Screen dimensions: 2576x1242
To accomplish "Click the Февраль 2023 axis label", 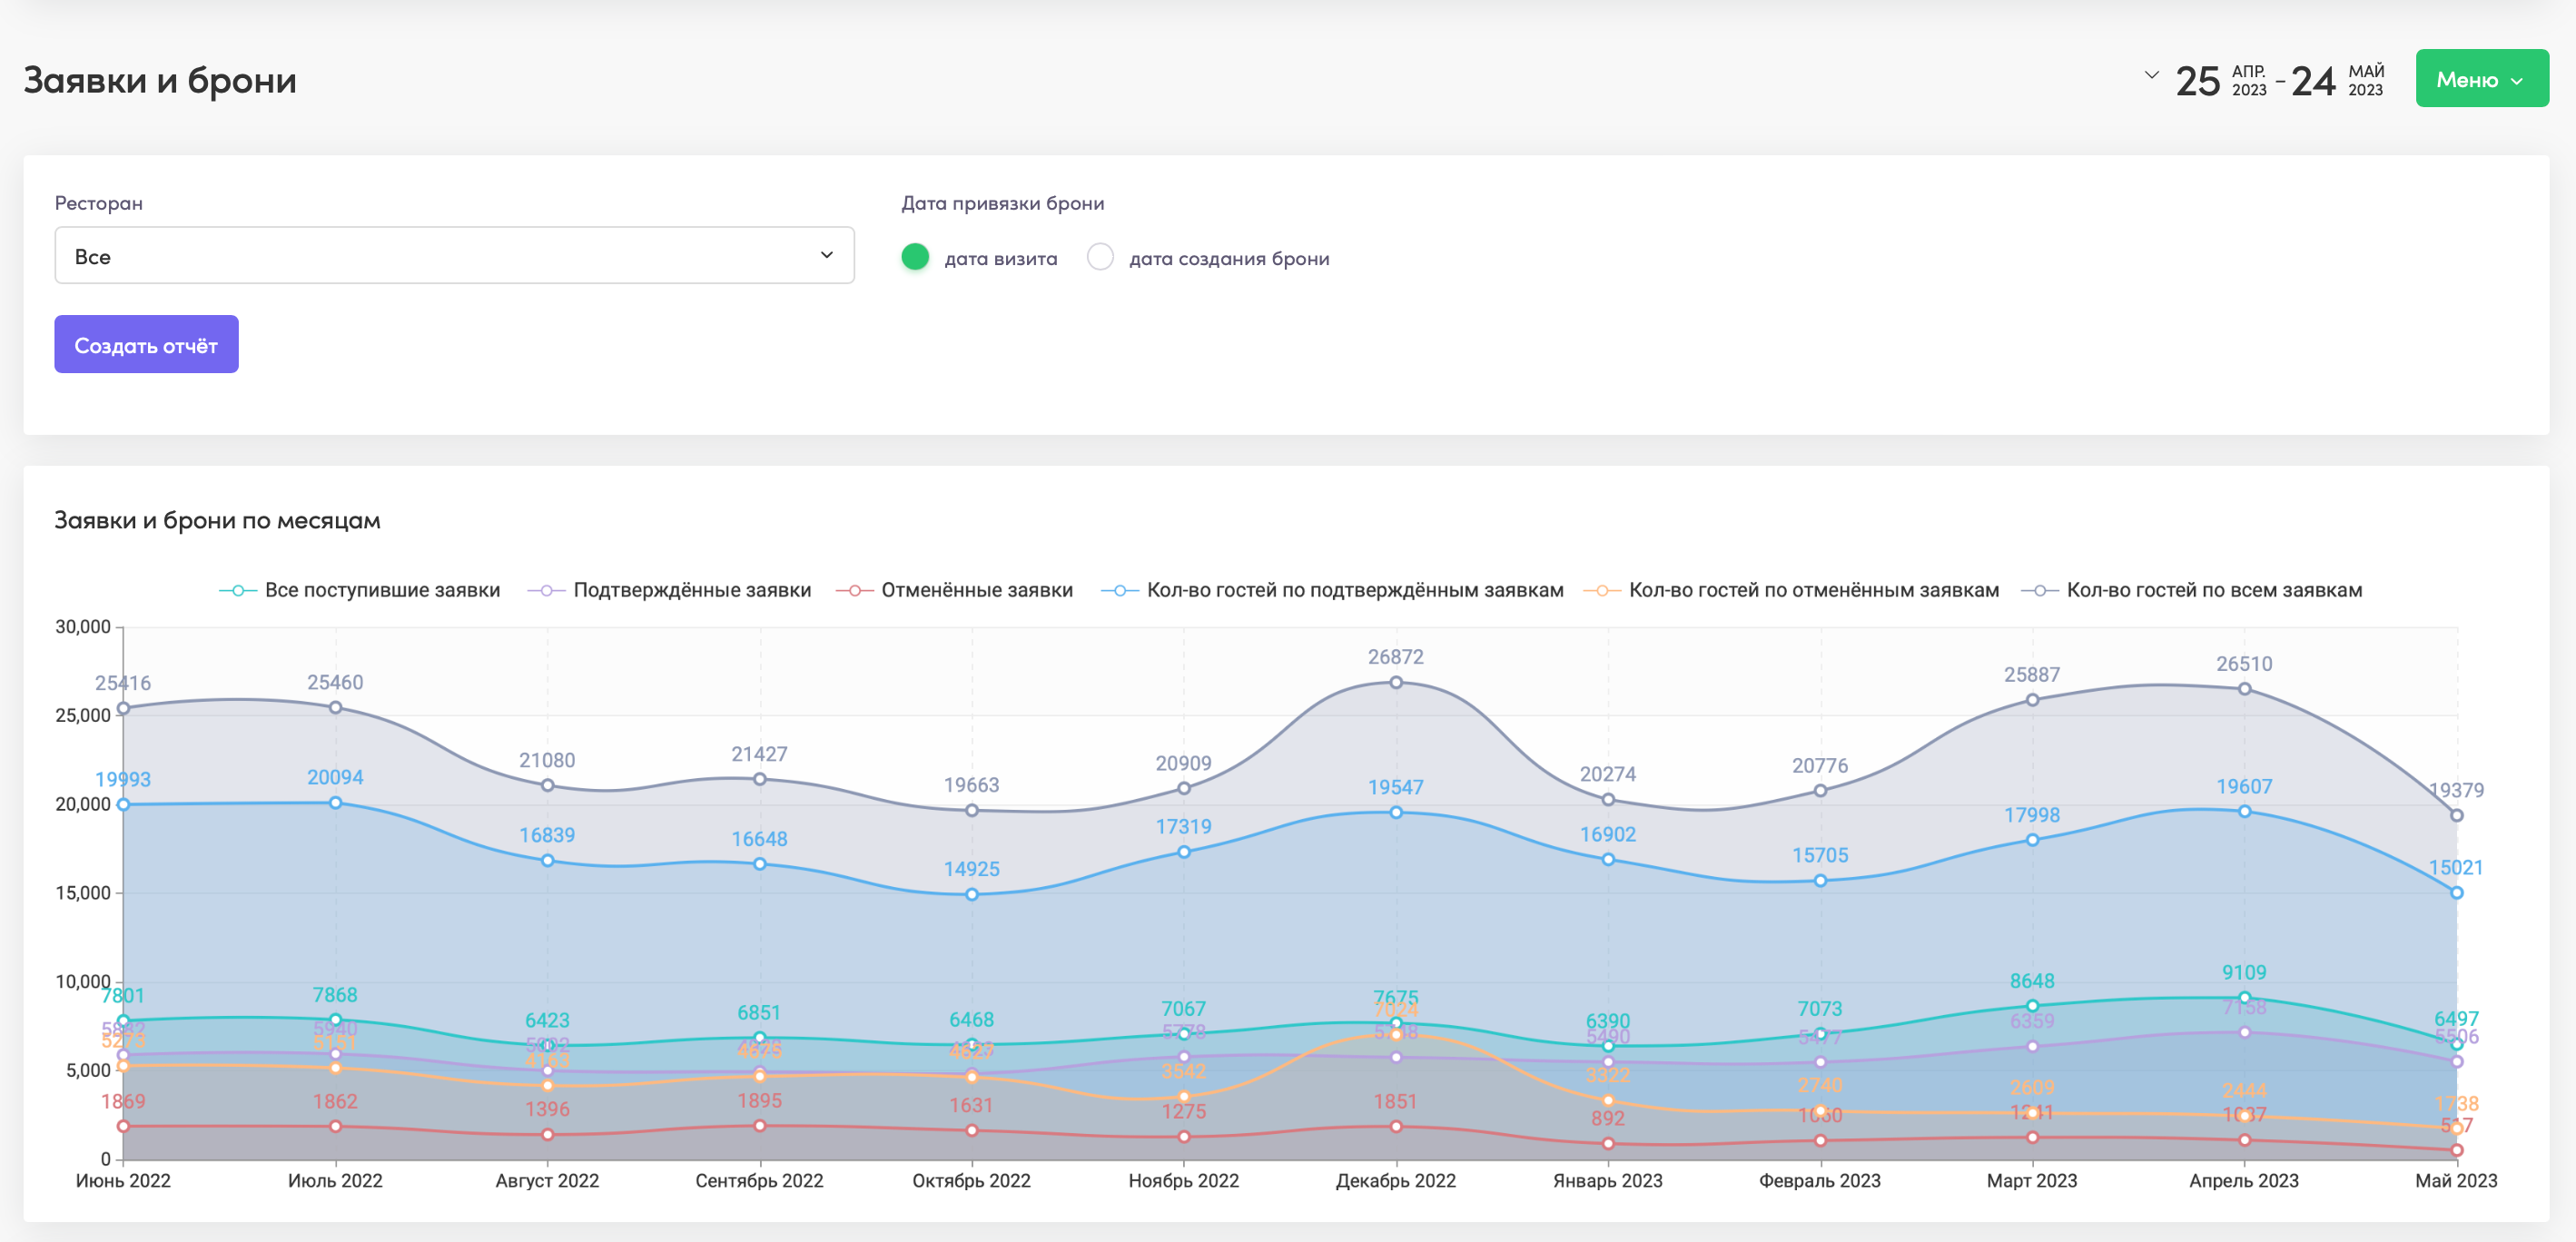I will pyautogui.click(x=1820, y=1181).
